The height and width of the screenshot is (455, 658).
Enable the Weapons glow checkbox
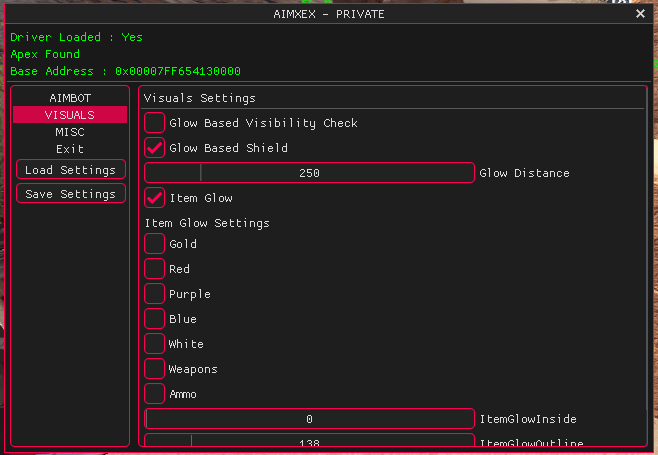point(155,369)
